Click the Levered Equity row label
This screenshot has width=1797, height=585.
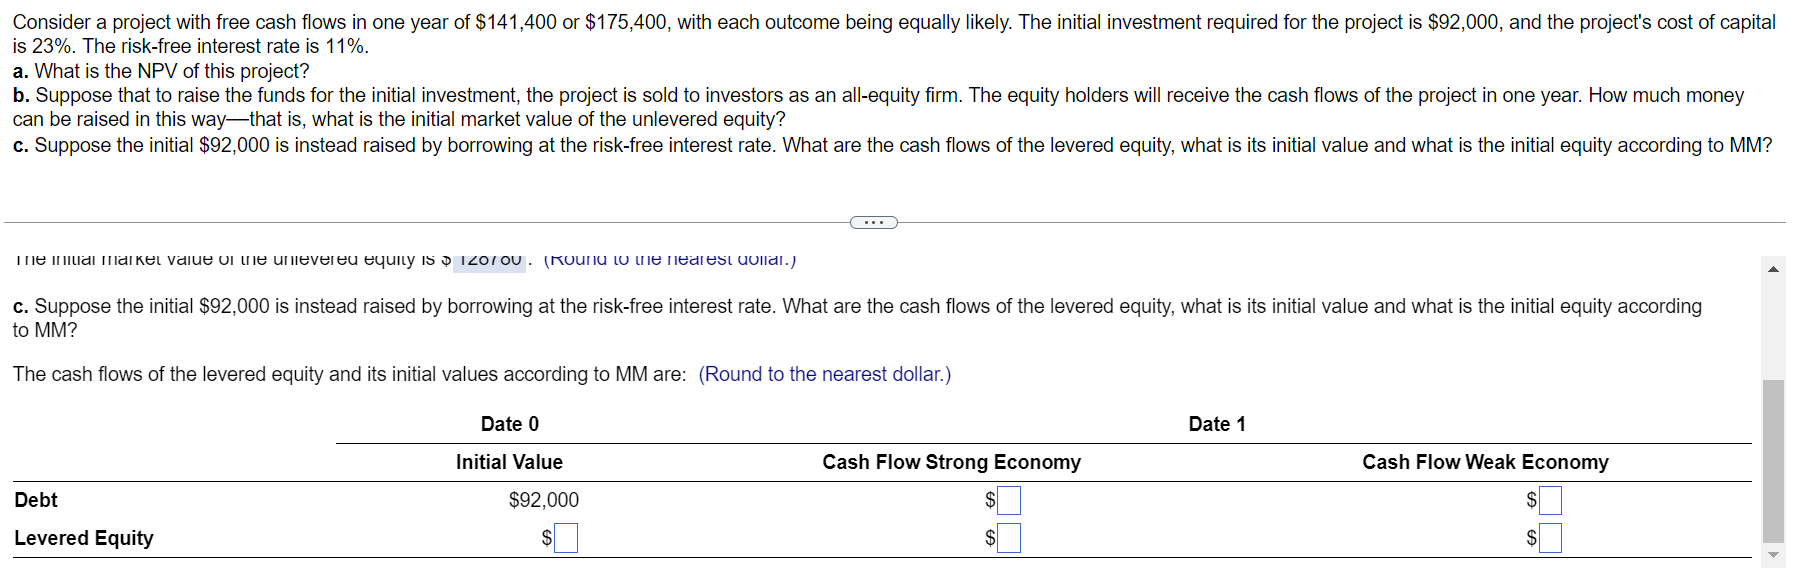tap(84, 537)
